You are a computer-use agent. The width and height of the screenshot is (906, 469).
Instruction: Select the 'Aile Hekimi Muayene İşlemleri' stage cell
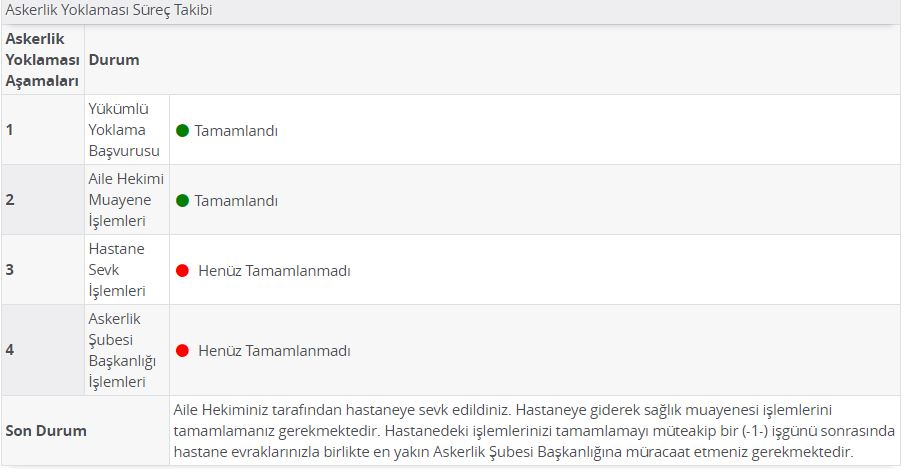point(127,200)
